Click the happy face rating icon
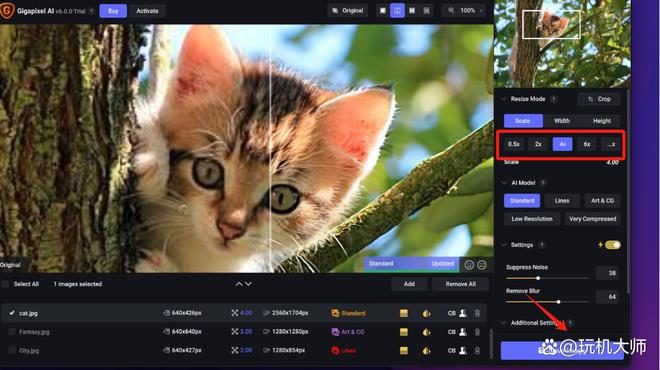Screen dimensions: 660x370 pyautogui.click(x=469, y=265)
